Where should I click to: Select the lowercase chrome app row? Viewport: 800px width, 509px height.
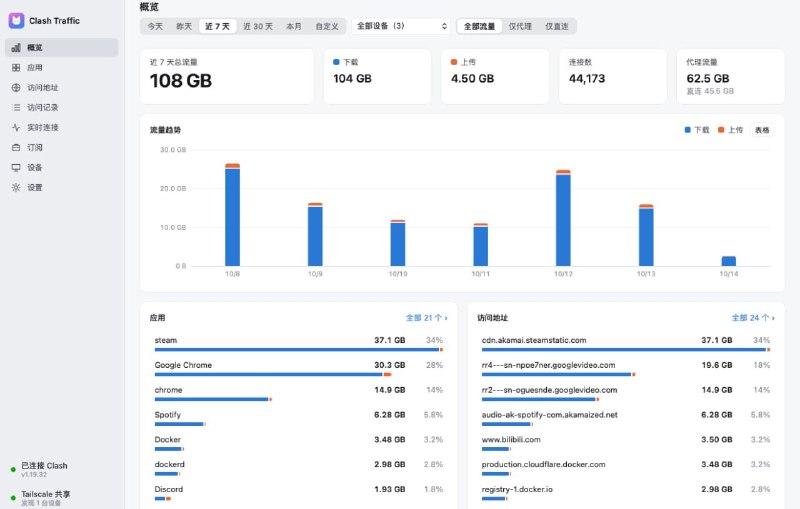click(299, 394)
